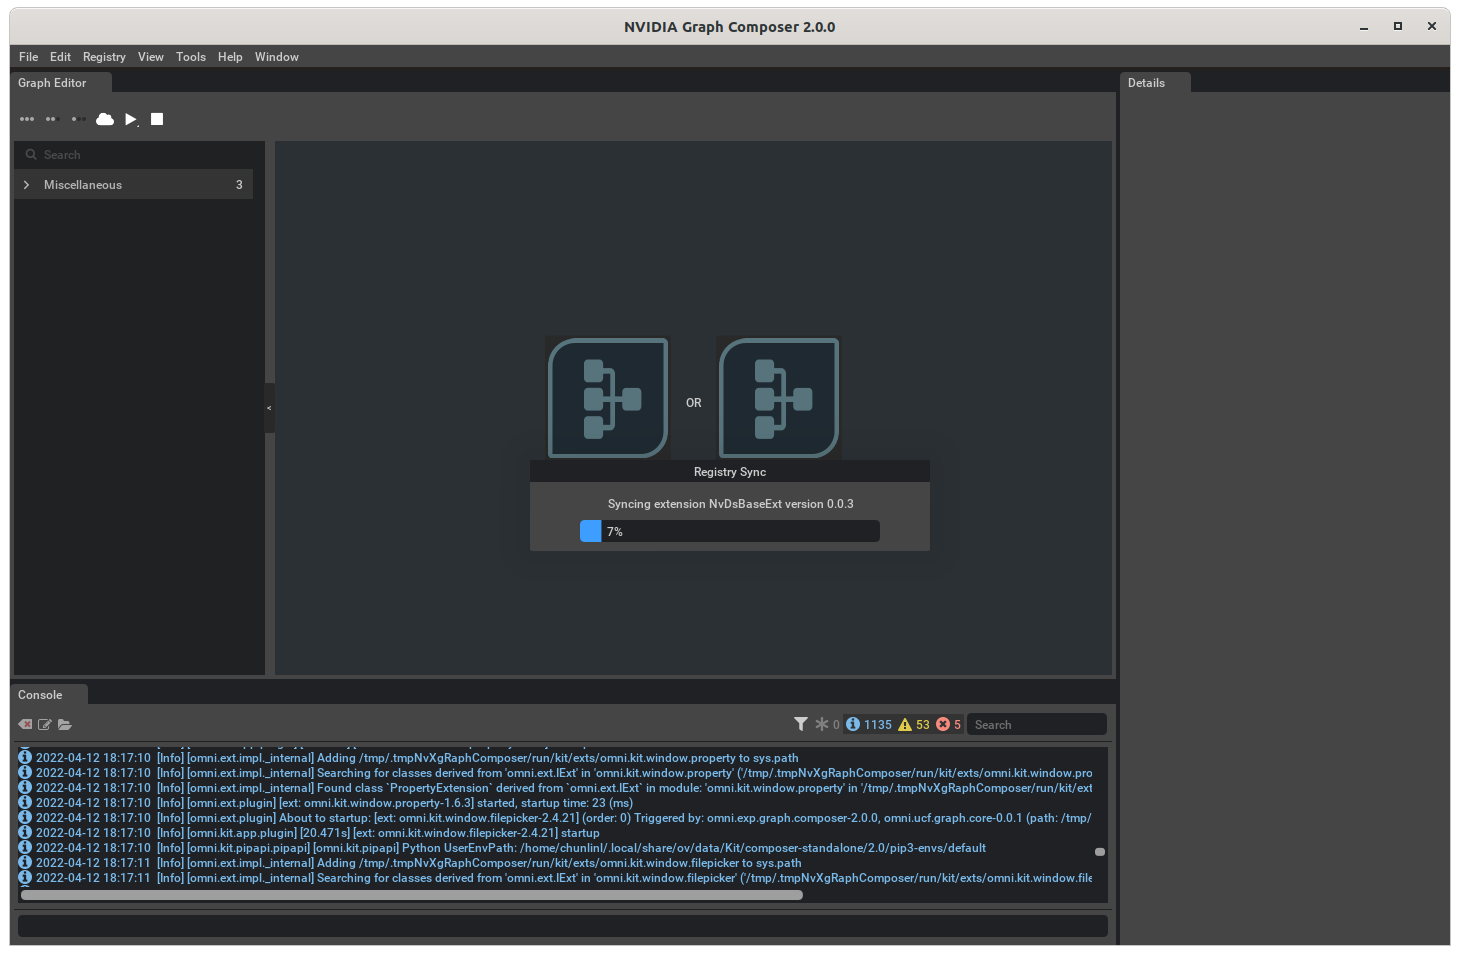
Task: Select the first three-dots layout icon
Action: pyautogui.click(x=27, y=119)
